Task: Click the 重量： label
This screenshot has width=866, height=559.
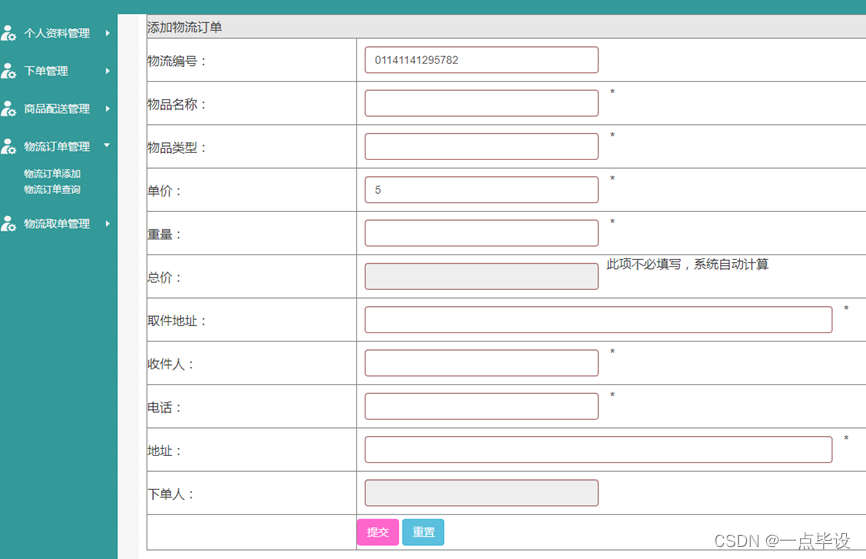Action: 164,234
